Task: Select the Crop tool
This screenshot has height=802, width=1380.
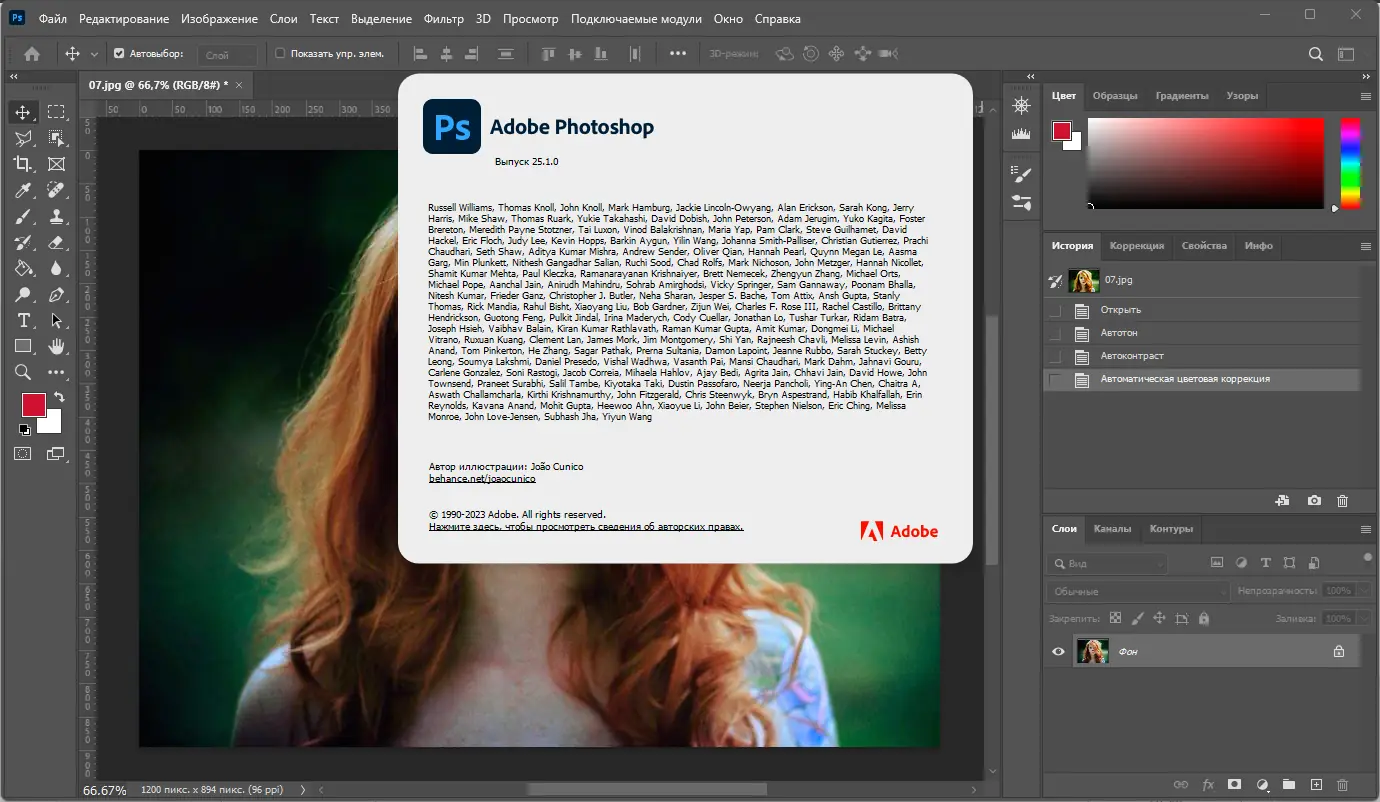Action: pos(23,164)
